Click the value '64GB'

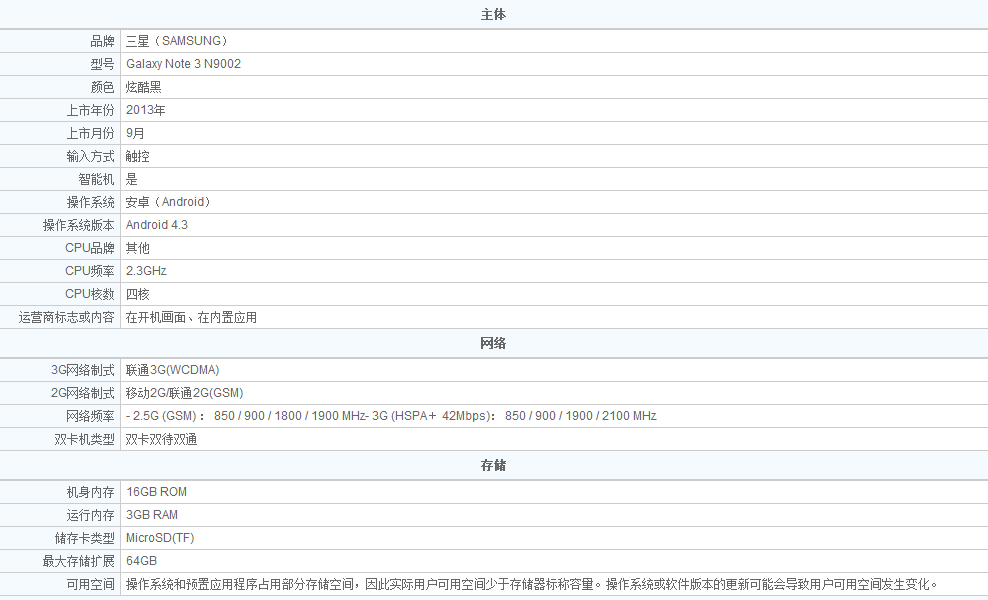[141, 561]
